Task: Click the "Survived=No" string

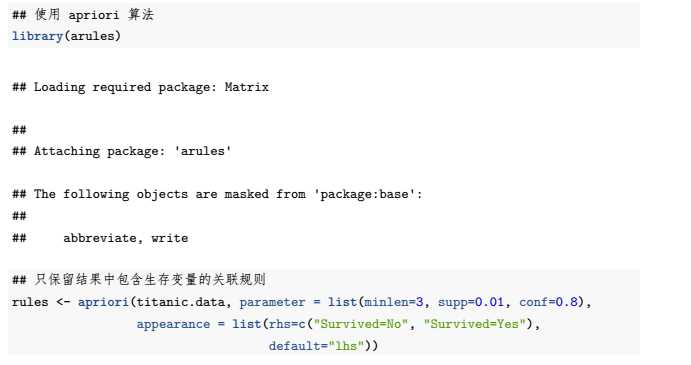Action: (x=360, y=324)
